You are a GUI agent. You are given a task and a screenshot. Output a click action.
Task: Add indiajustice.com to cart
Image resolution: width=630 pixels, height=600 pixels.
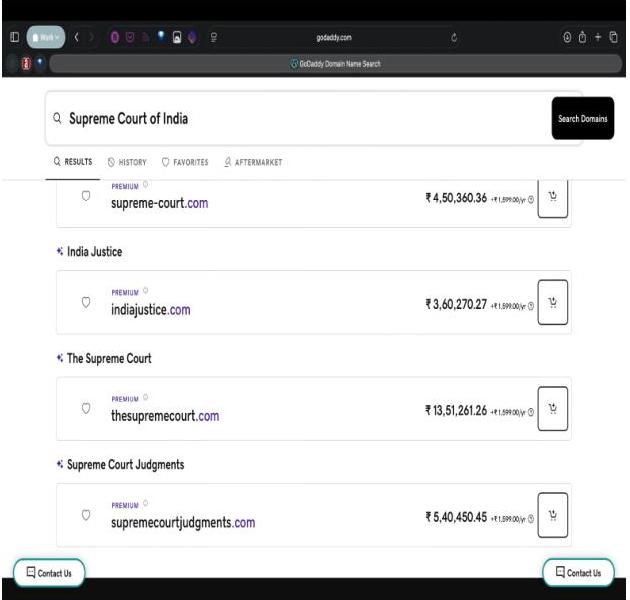tap(553, 302)
